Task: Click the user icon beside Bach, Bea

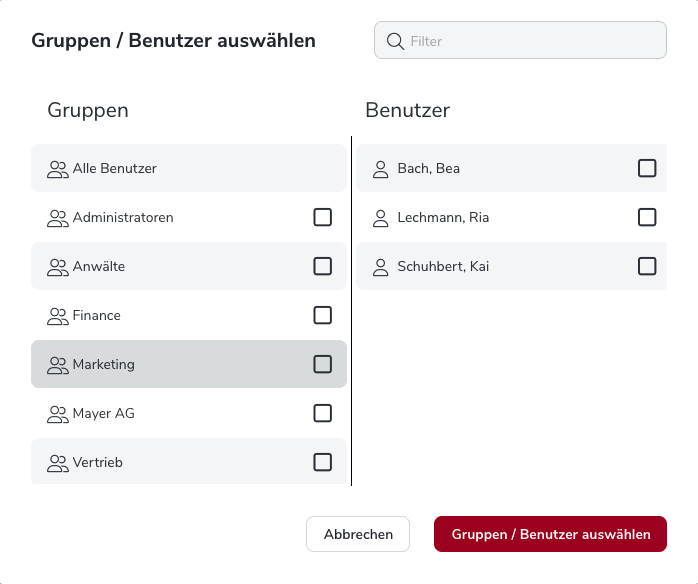Action: tap(380, 169)
